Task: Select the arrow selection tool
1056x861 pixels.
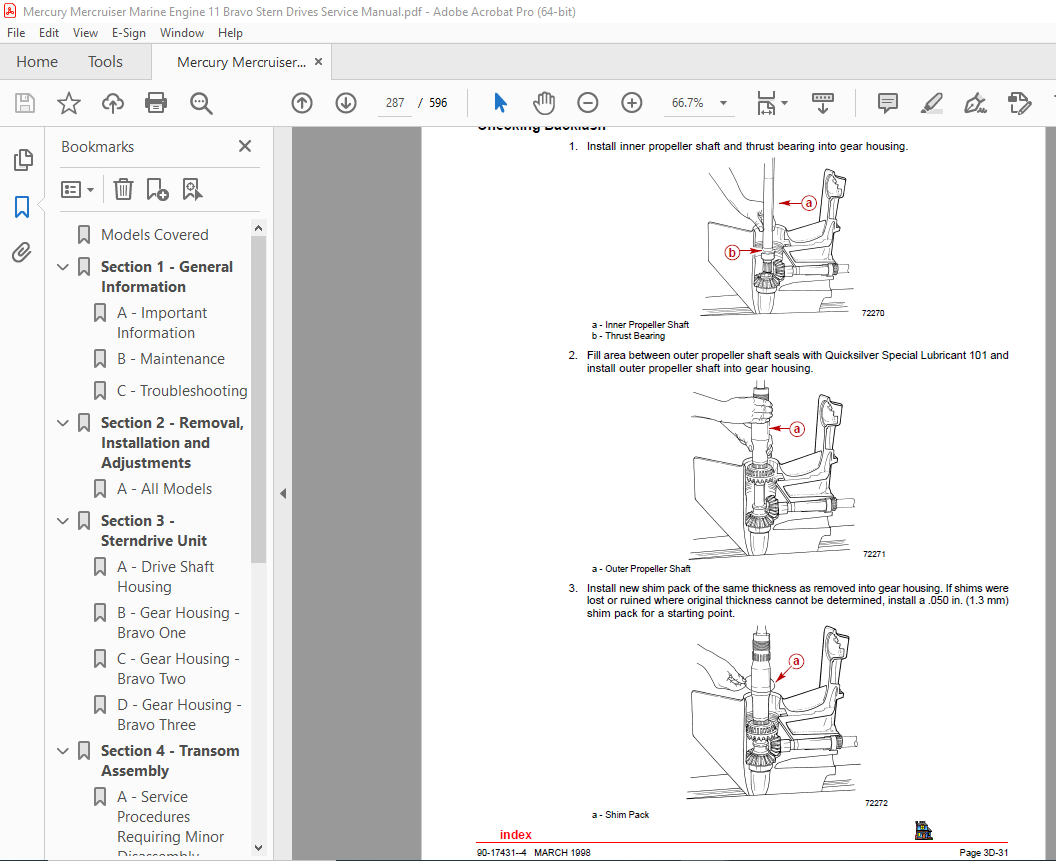Action: coord(500,103)
